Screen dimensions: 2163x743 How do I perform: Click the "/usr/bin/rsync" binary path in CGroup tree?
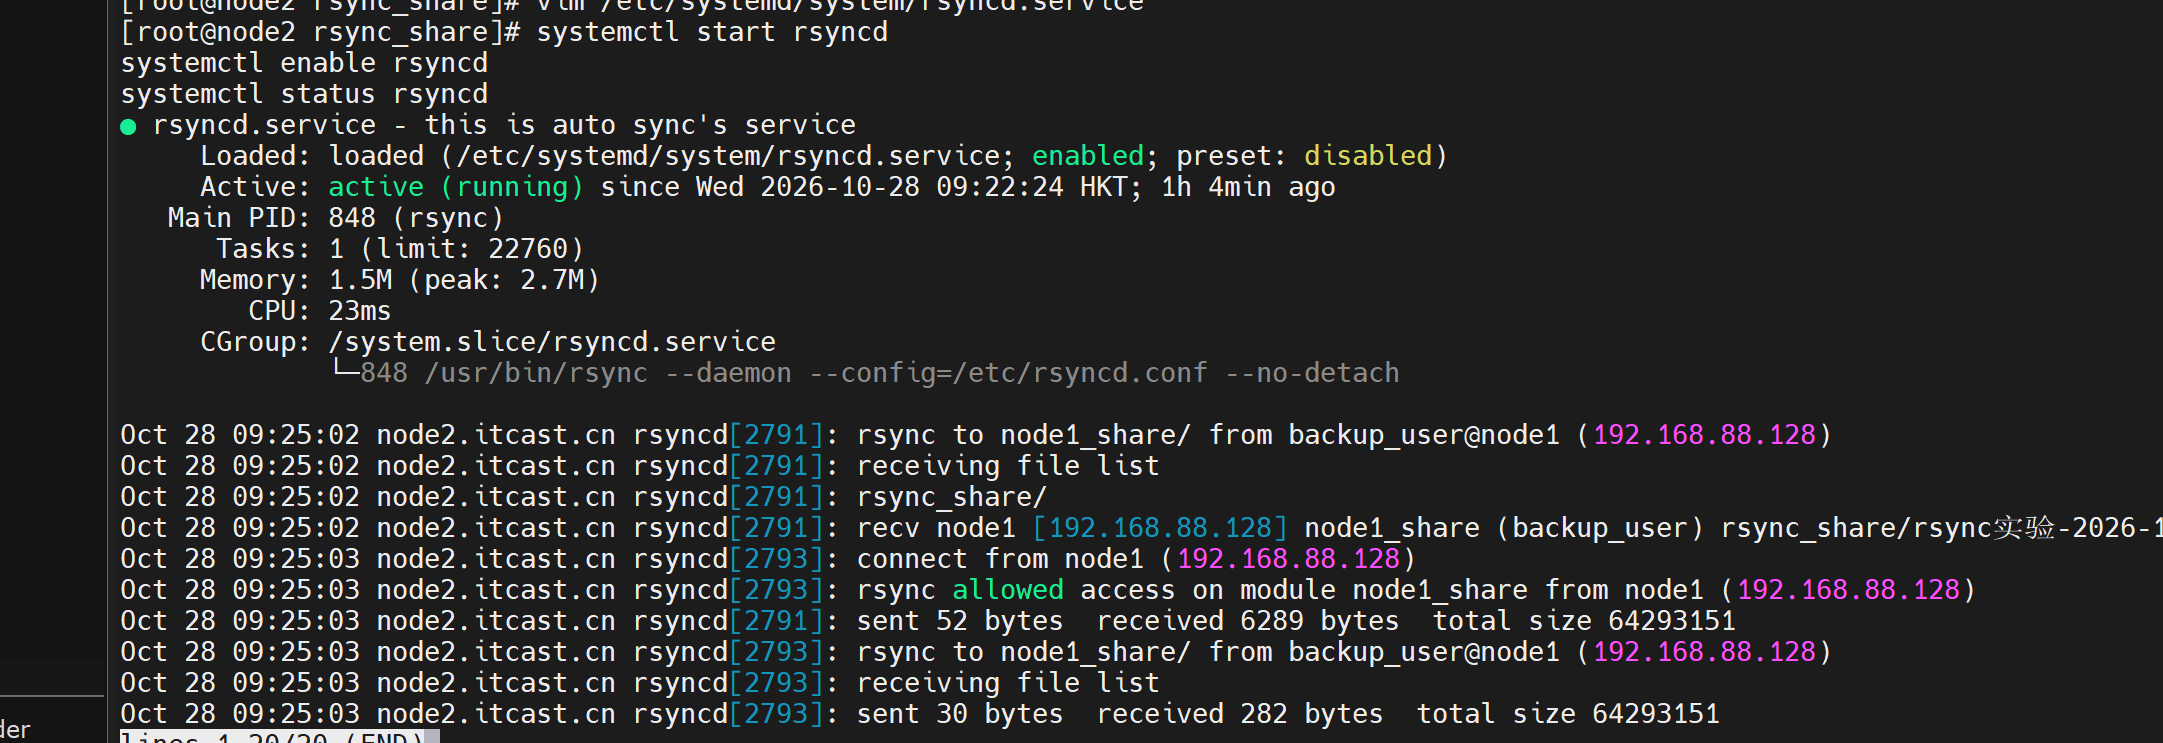tap(536, 373)
